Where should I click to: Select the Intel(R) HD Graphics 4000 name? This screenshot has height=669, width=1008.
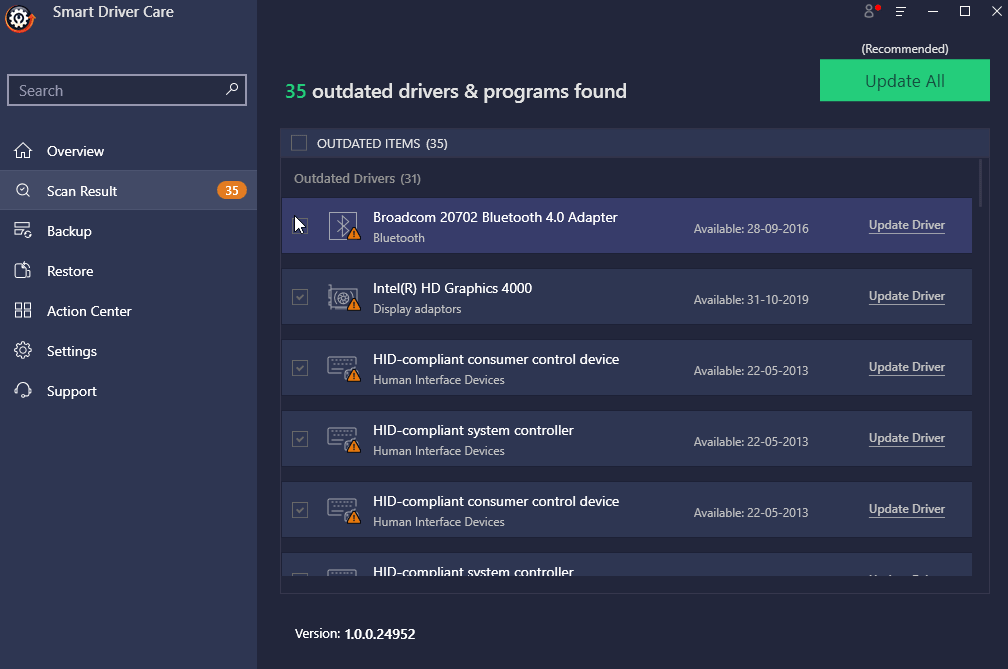click(453, 288)
